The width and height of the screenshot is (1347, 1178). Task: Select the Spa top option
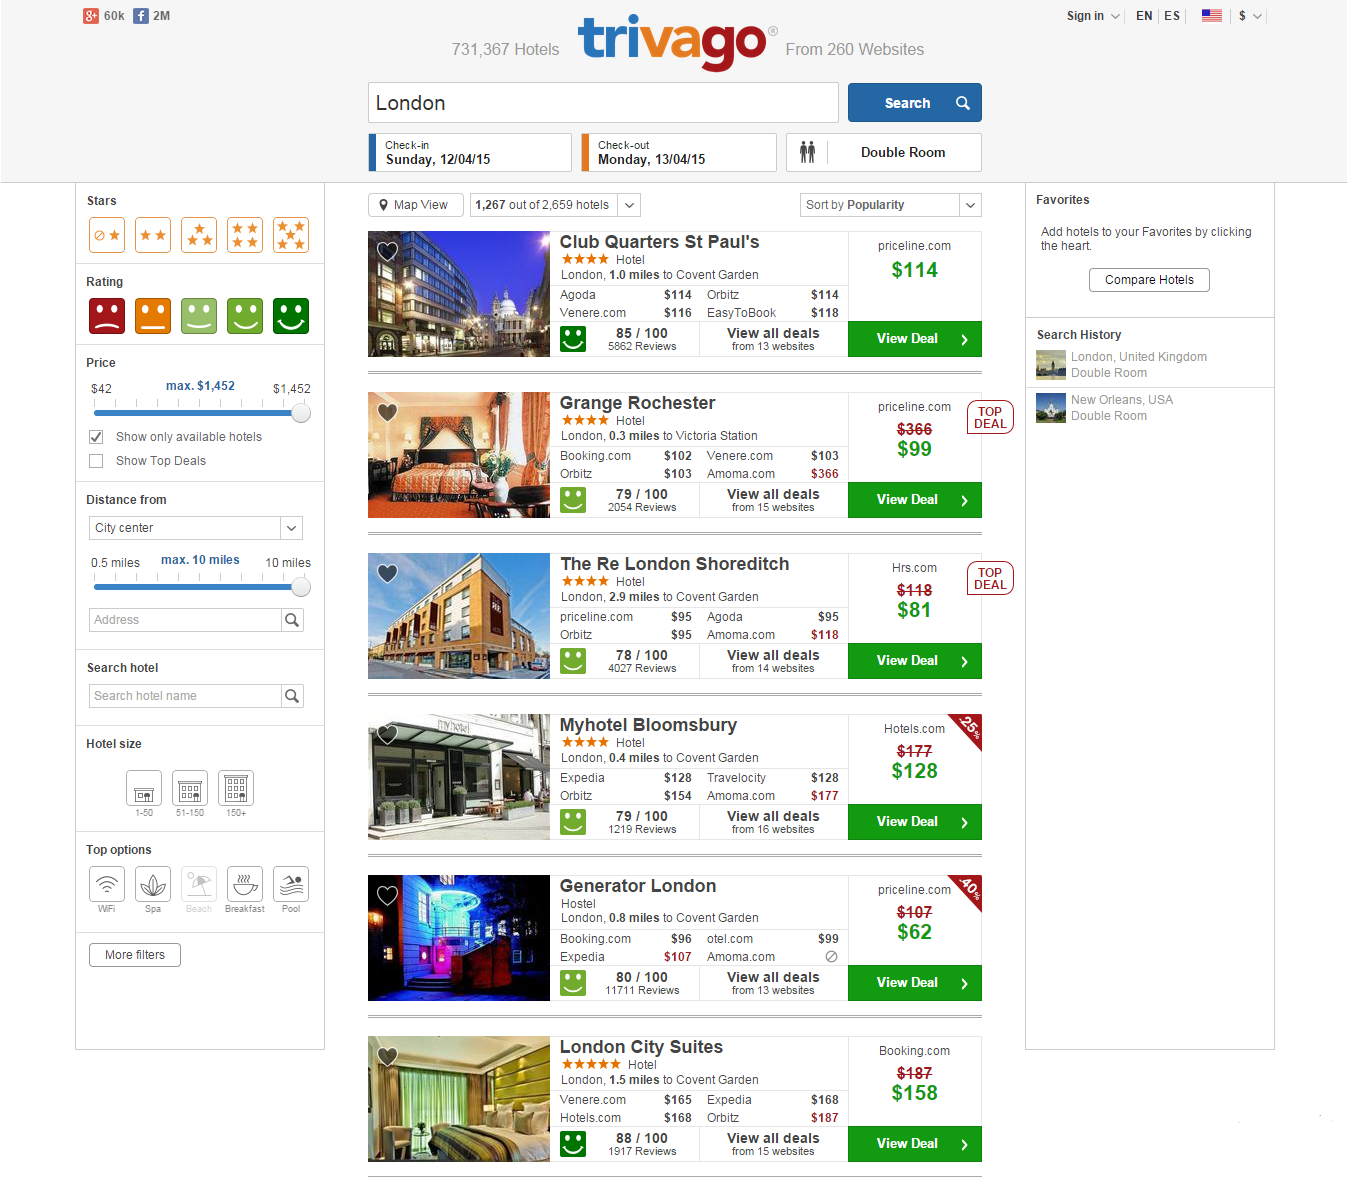pyautogui.click(x=153, y=885)
